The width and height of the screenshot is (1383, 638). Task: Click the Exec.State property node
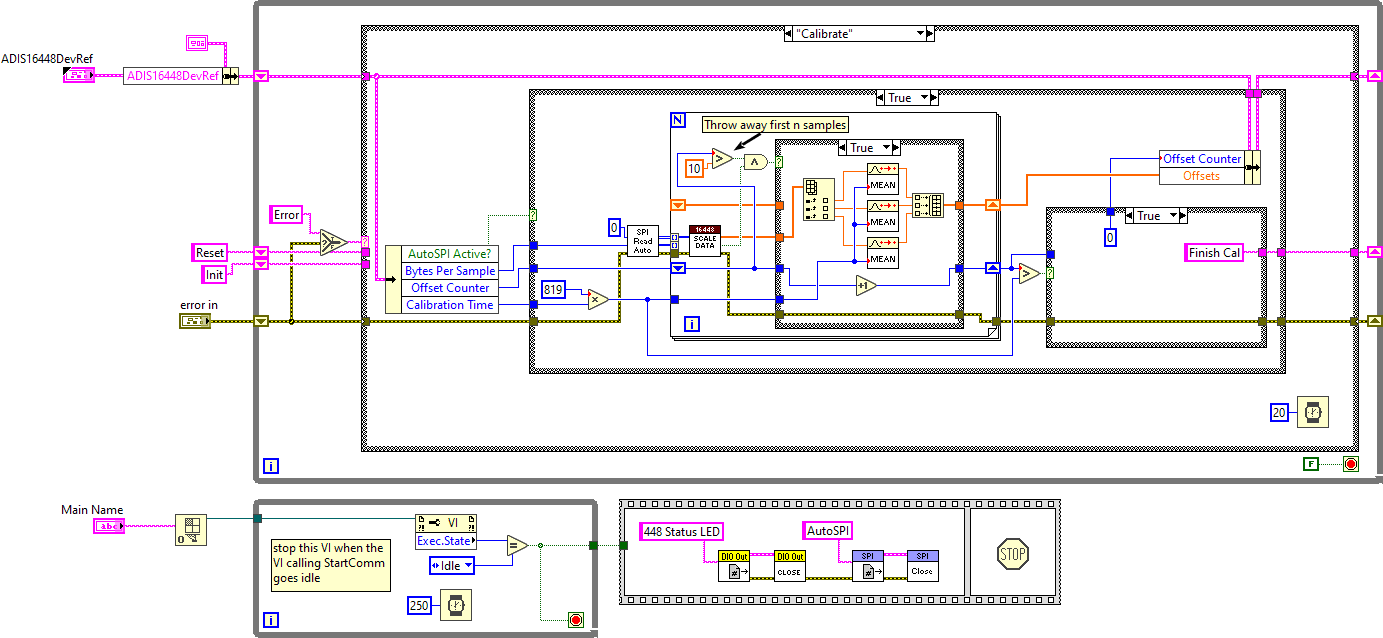446,541
